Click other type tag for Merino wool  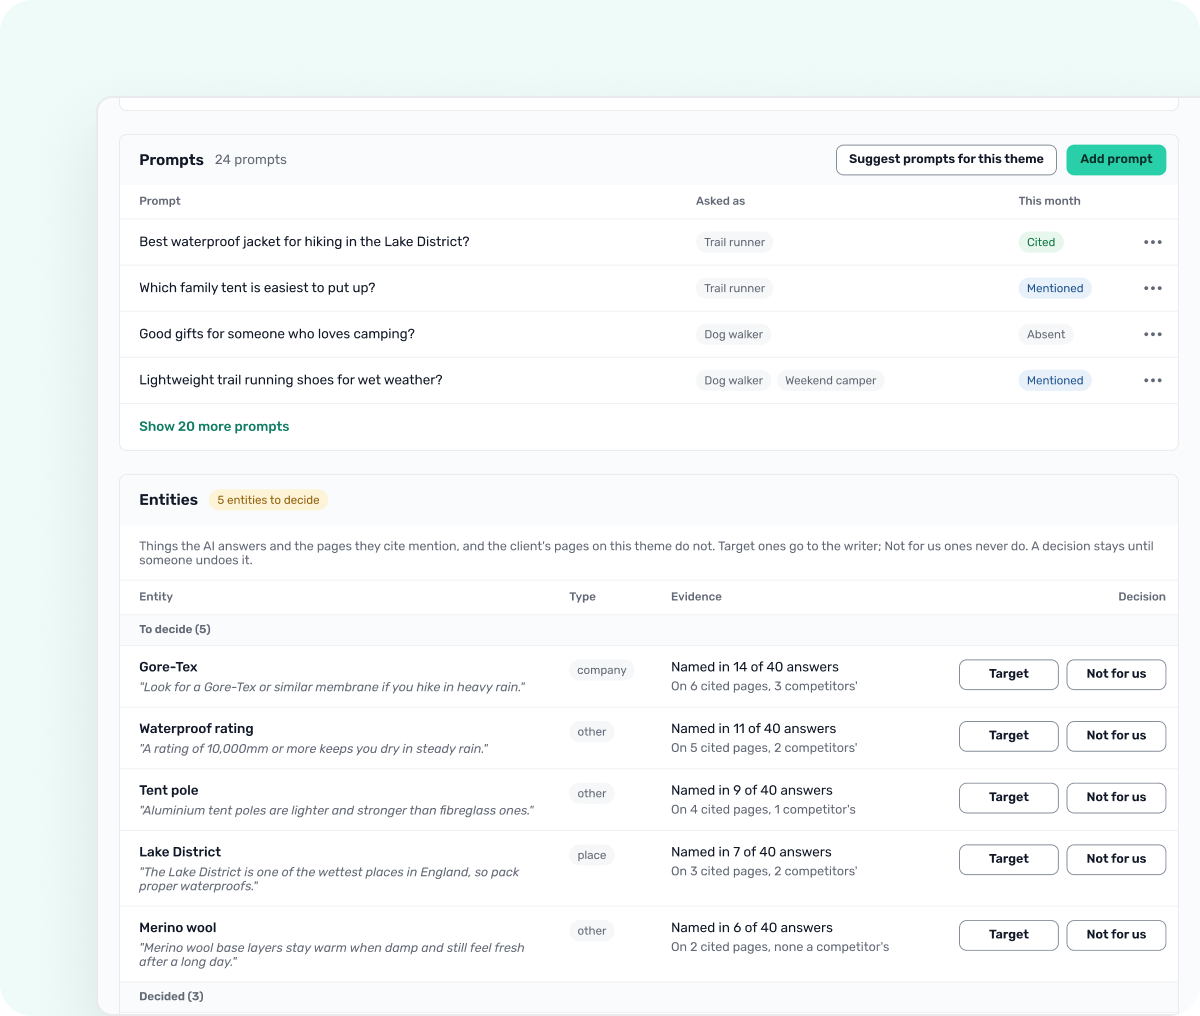(x=591, y=931)
